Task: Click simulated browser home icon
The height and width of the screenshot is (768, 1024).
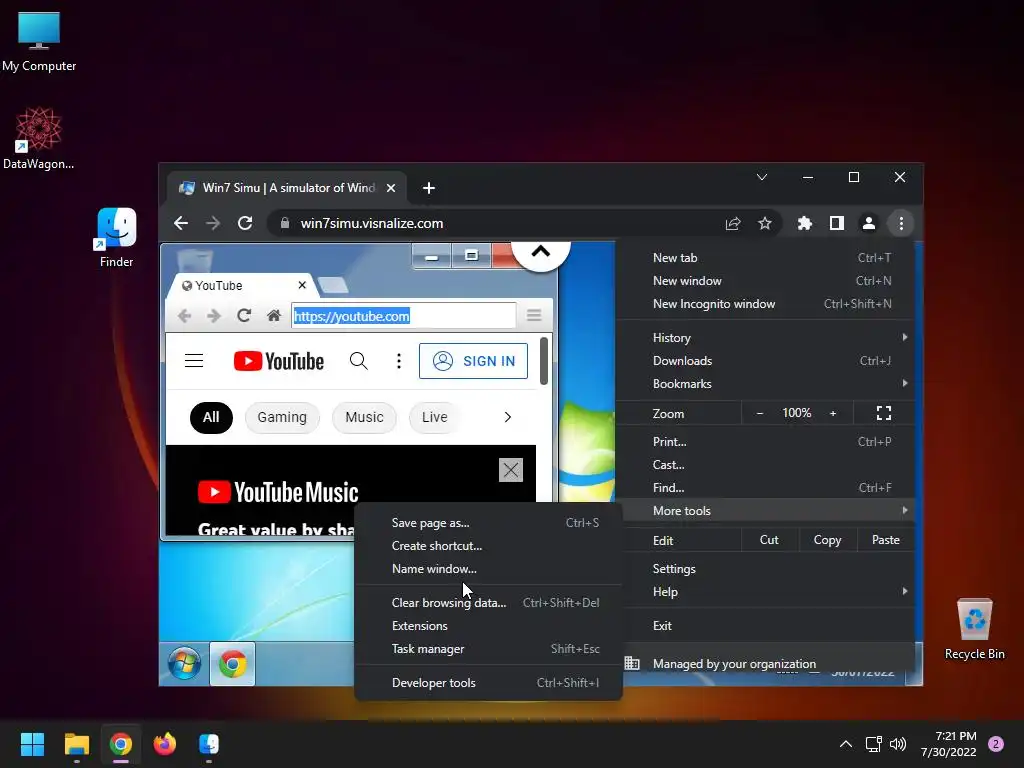Action: 274,316
